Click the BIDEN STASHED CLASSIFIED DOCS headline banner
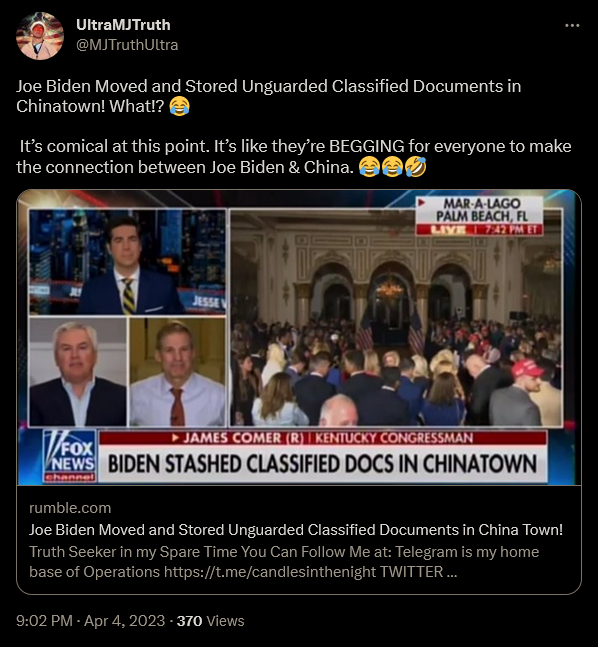This screenshot has width=598, height=647. tap(323, 464)
